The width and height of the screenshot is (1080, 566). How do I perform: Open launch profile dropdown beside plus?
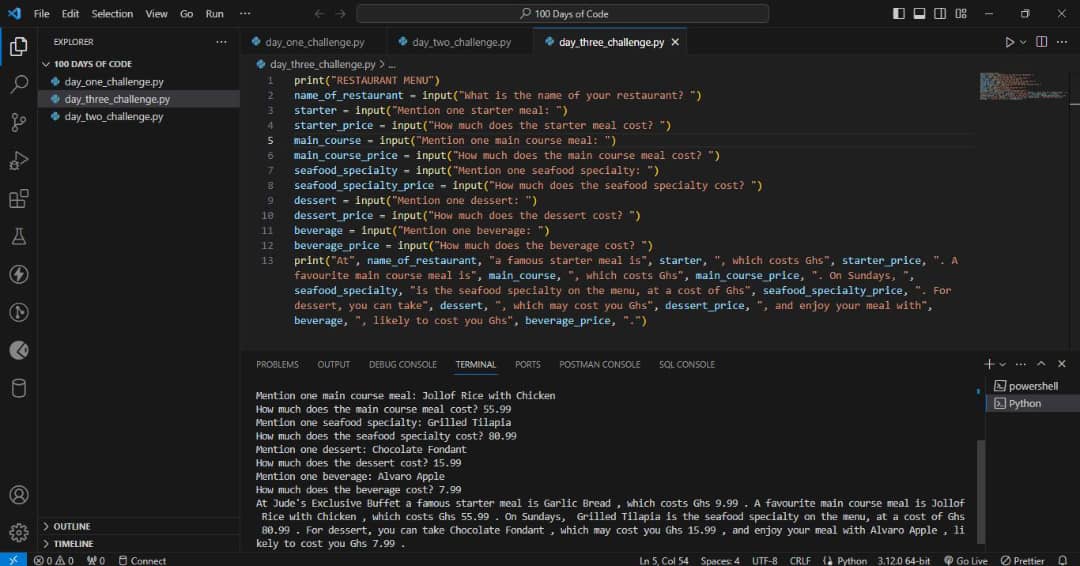[x=1002, y=364]
